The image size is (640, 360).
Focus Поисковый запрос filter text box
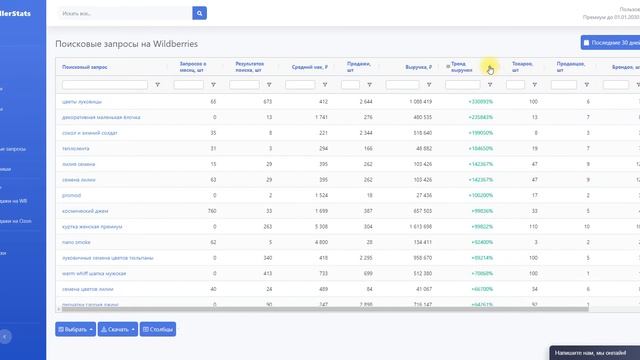click(x=105, y=84)
